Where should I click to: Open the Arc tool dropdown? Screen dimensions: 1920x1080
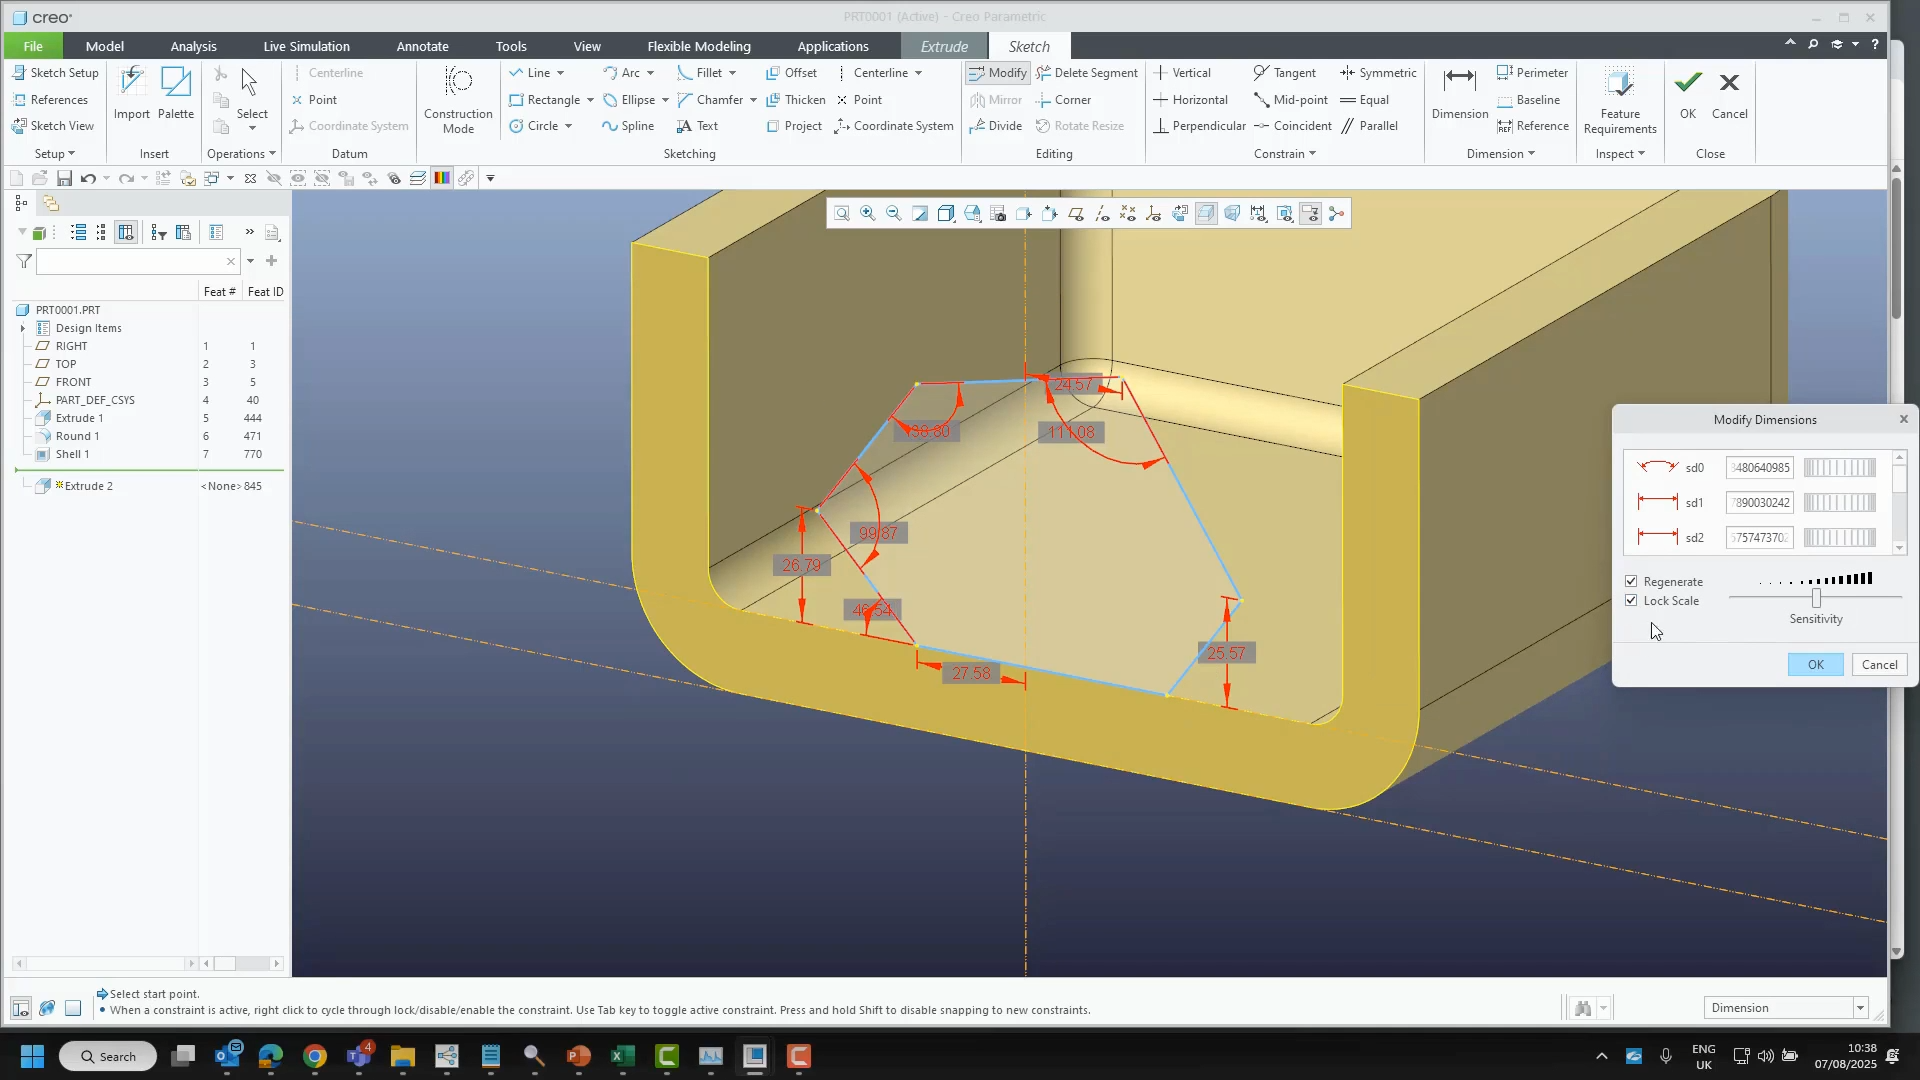click(650, 73)
